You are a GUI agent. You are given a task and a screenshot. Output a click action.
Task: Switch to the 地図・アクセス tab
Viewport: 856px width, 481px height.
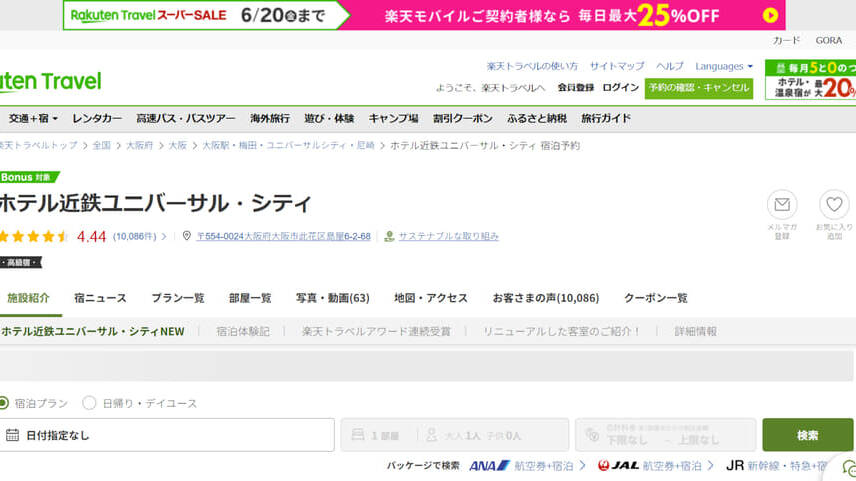pos(431,298)
